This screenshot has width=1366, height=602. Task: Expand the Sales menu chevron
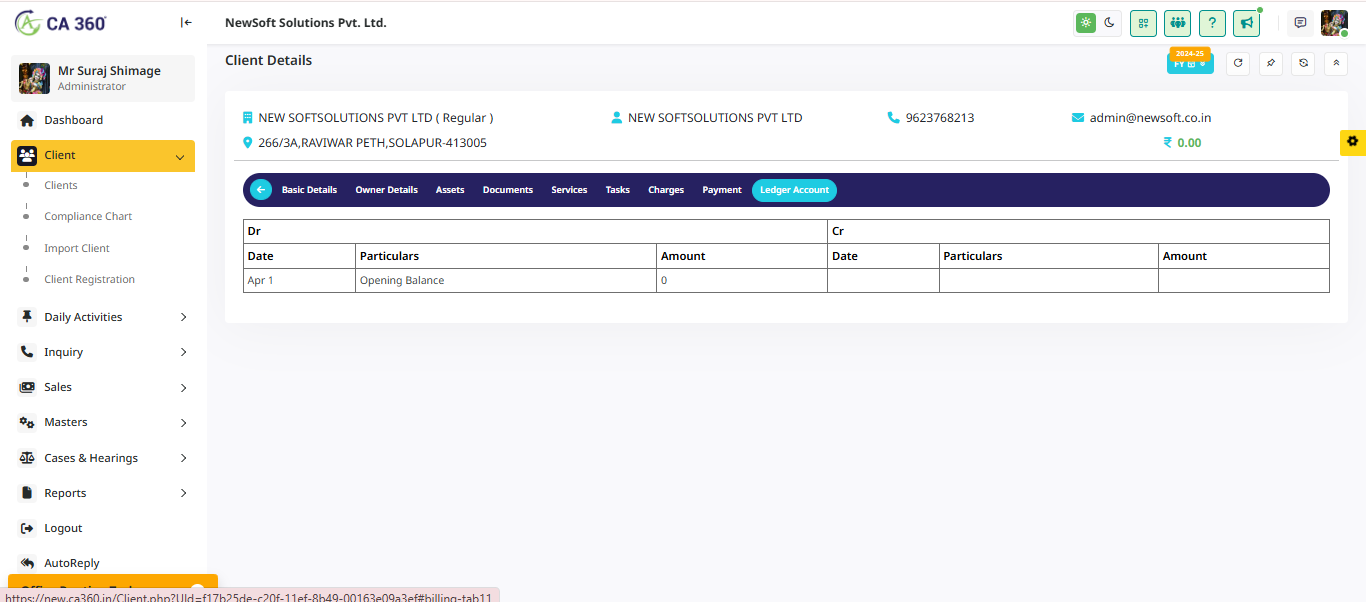(x=183, y=387)
